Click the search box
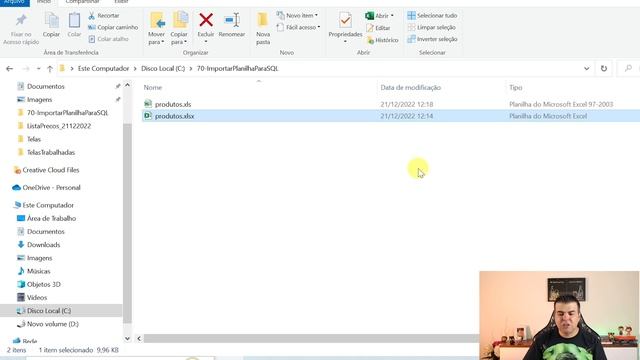 (x=629, y=69)
